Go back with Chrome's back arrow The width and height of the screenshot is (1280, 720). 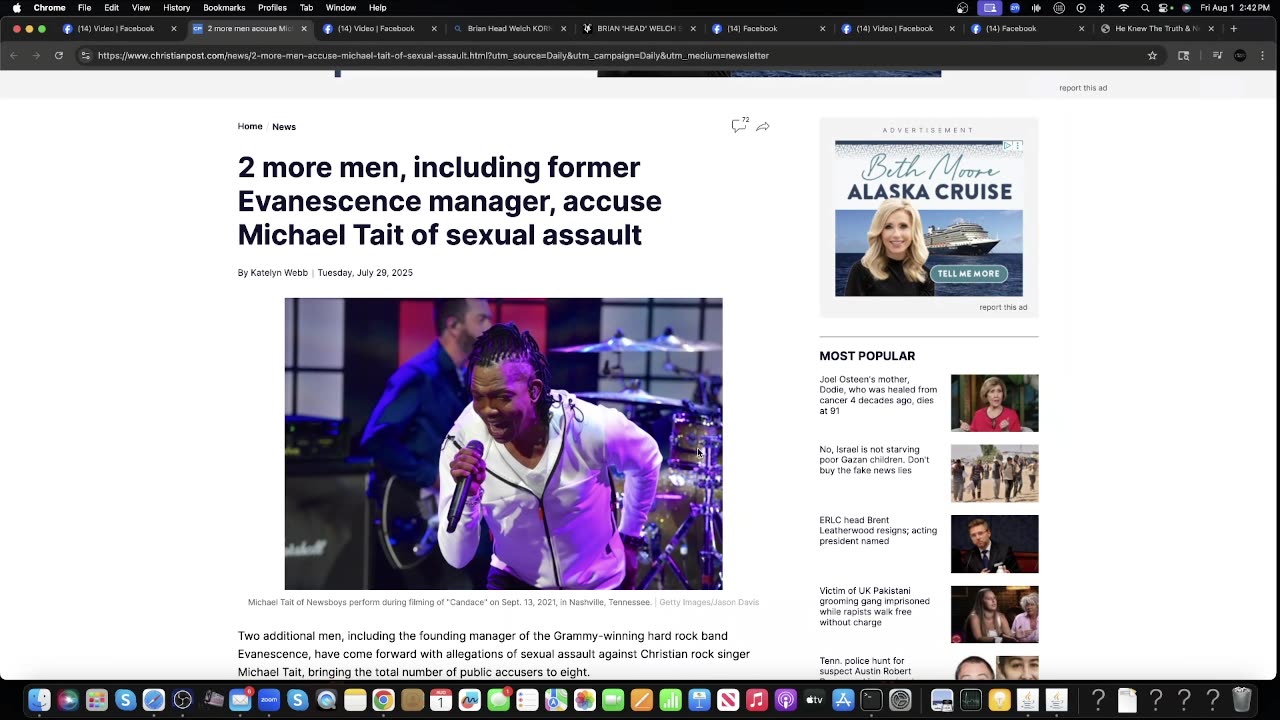click(15, 56)
